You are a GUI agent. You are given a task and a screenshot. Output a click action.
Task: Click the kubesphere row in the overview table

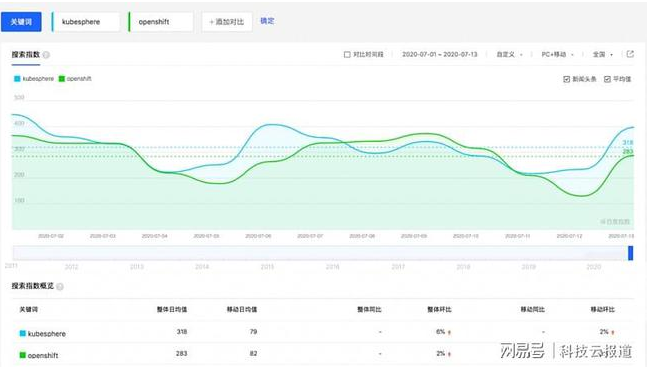pyautogui.click(x=323, y=333)
